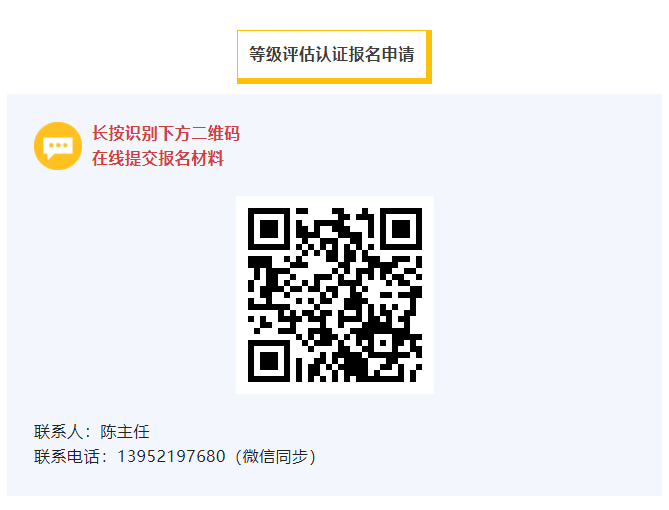The width and height of the screenshot is (669, 510).
Task: Click the small alignment square in QR code
Action: pos(383,343)
